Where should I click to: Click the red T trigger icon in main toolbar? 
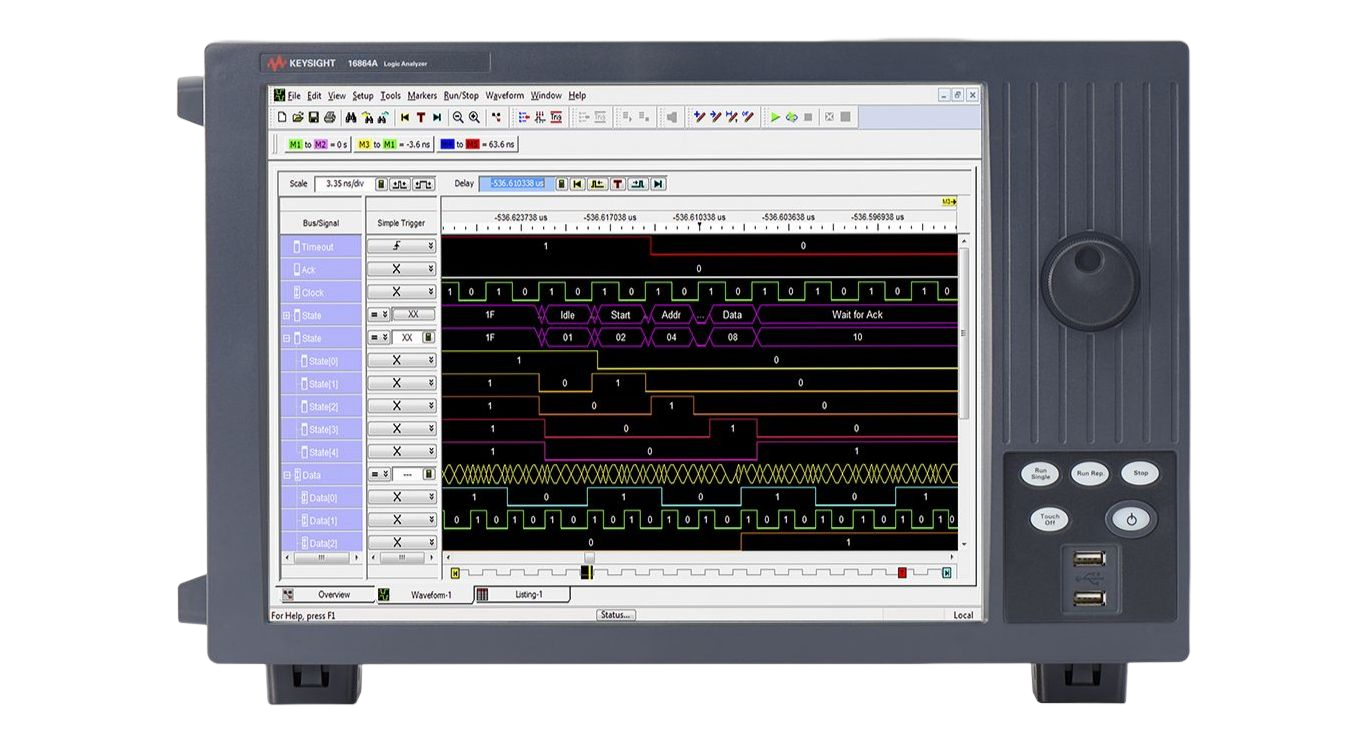click(x=420, y=117)
